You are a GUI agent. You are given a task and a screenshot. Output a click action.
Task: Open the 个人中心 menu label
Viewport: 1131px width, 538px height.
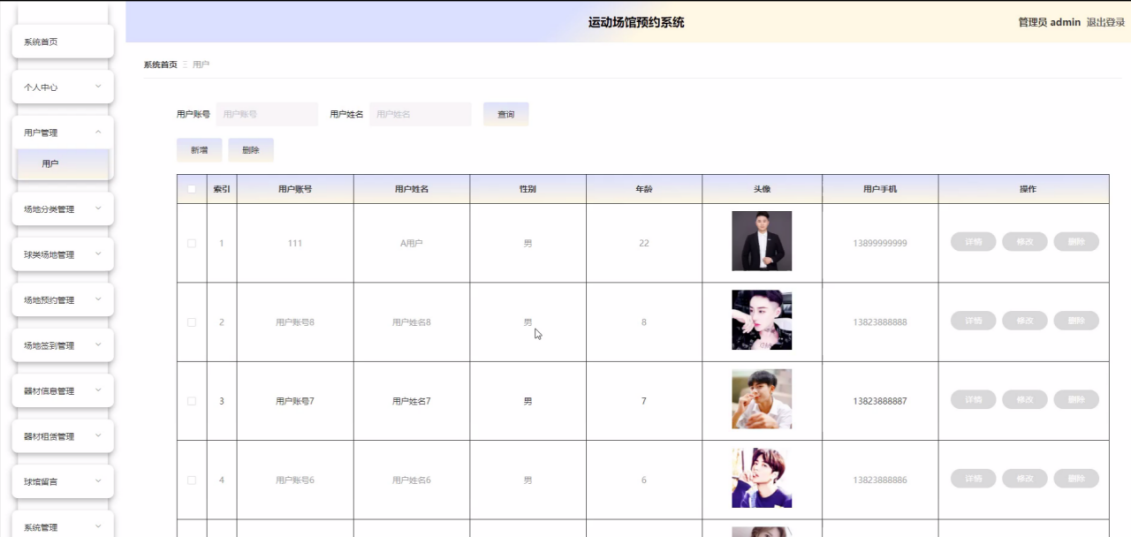coord(41,87)
